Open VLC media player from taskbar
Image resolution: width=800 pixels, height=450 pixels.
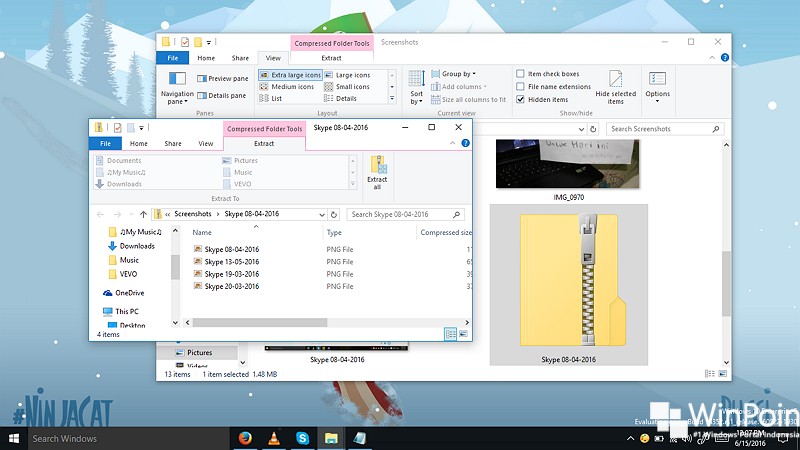[274, 438]
